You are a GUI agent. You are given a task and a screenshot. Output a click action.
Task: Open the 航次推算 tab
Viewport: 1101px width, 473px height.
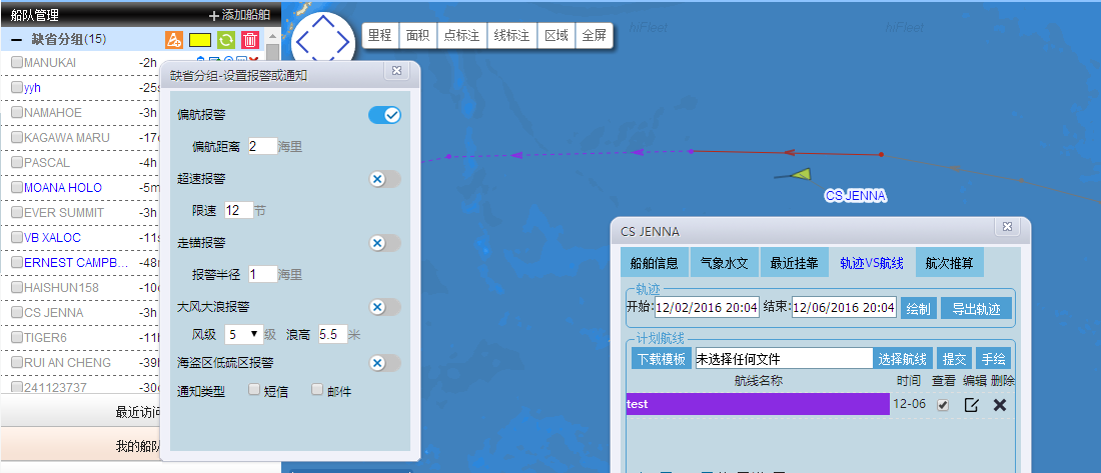949,263
